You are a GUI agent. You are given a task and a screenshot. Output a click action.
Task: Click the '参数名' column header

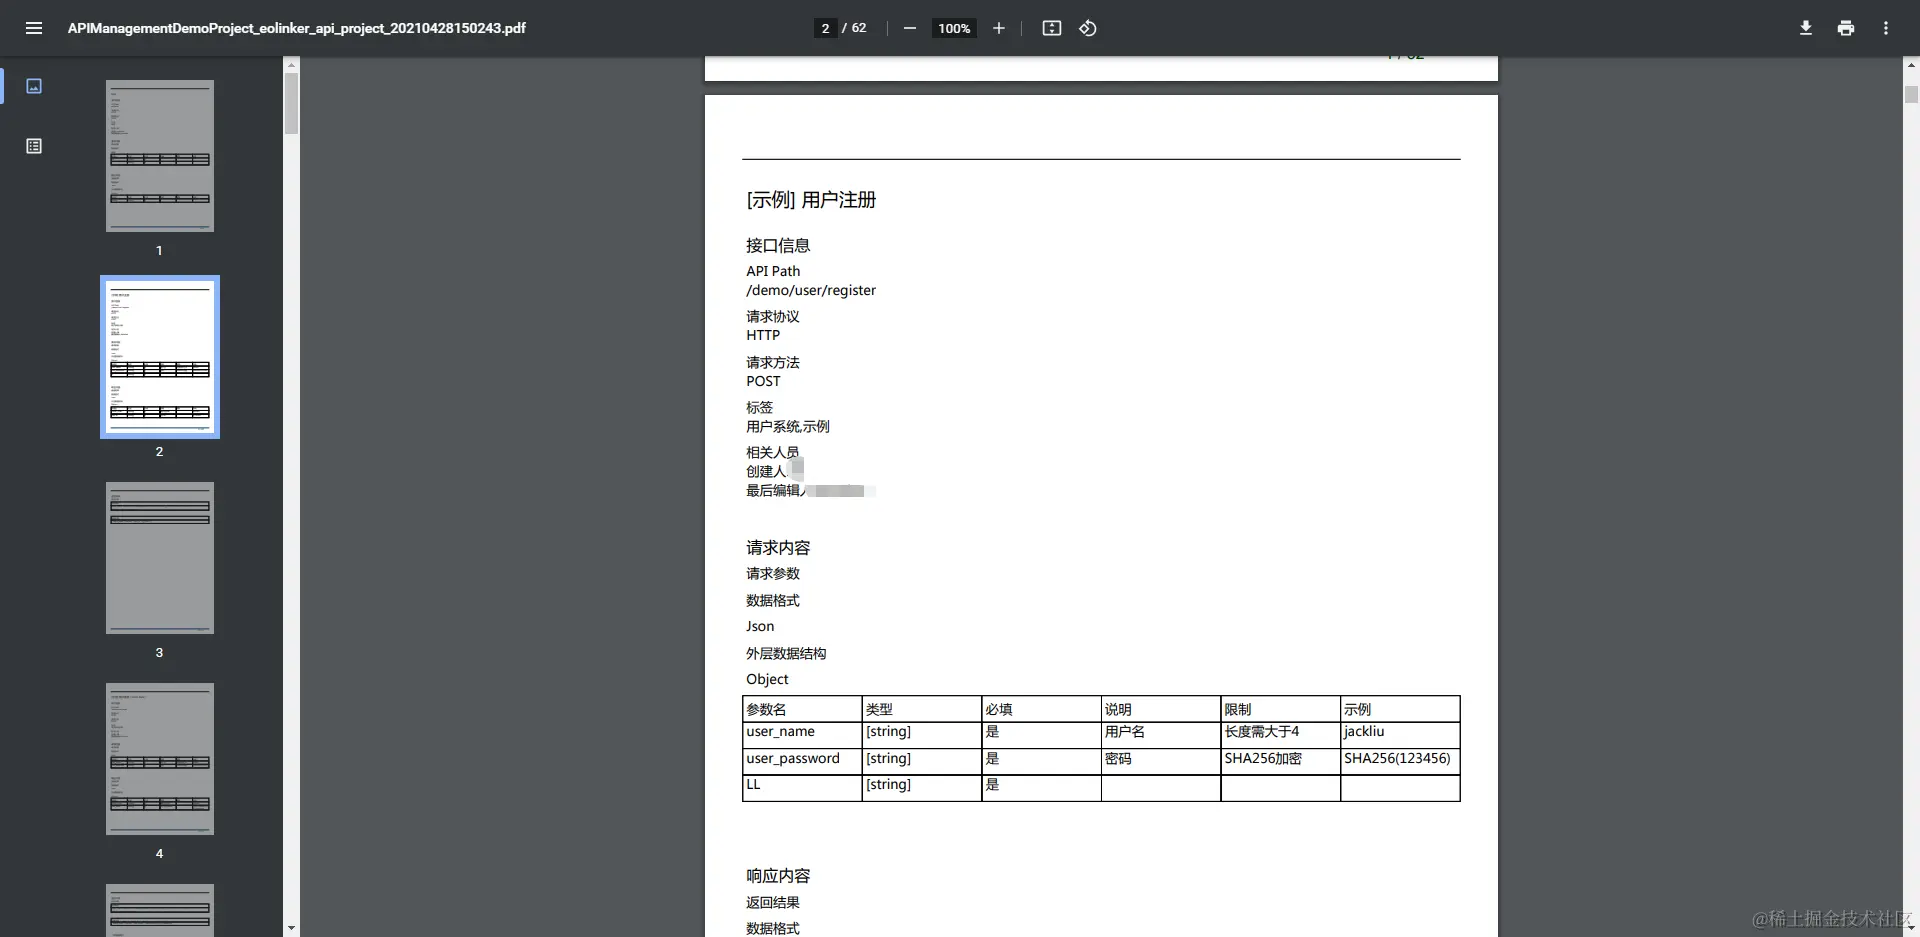point(802,709)
